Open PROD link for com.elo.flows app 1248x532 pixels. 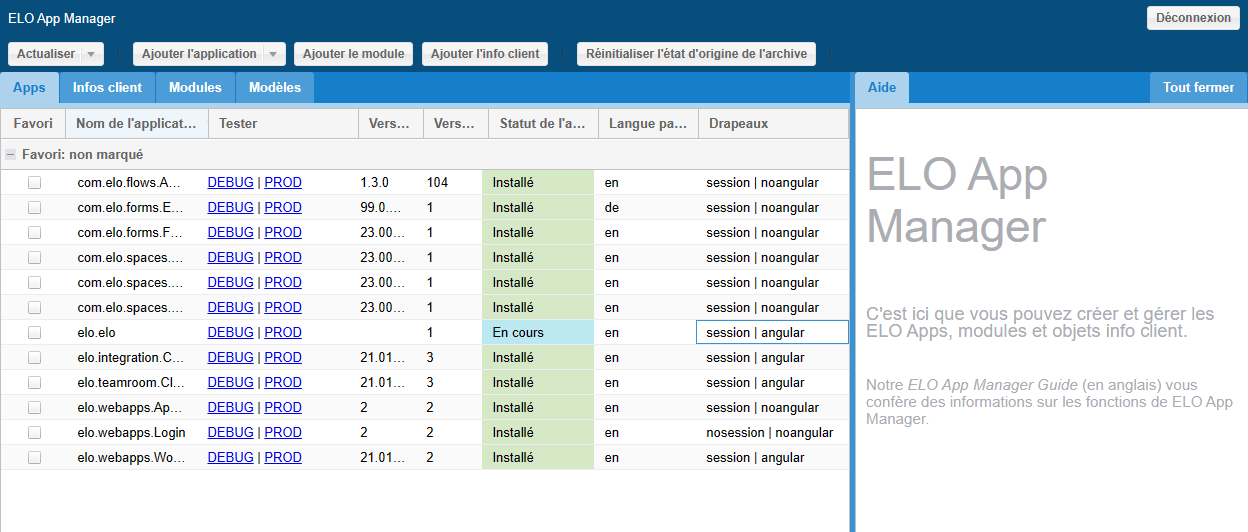[283, 183]
